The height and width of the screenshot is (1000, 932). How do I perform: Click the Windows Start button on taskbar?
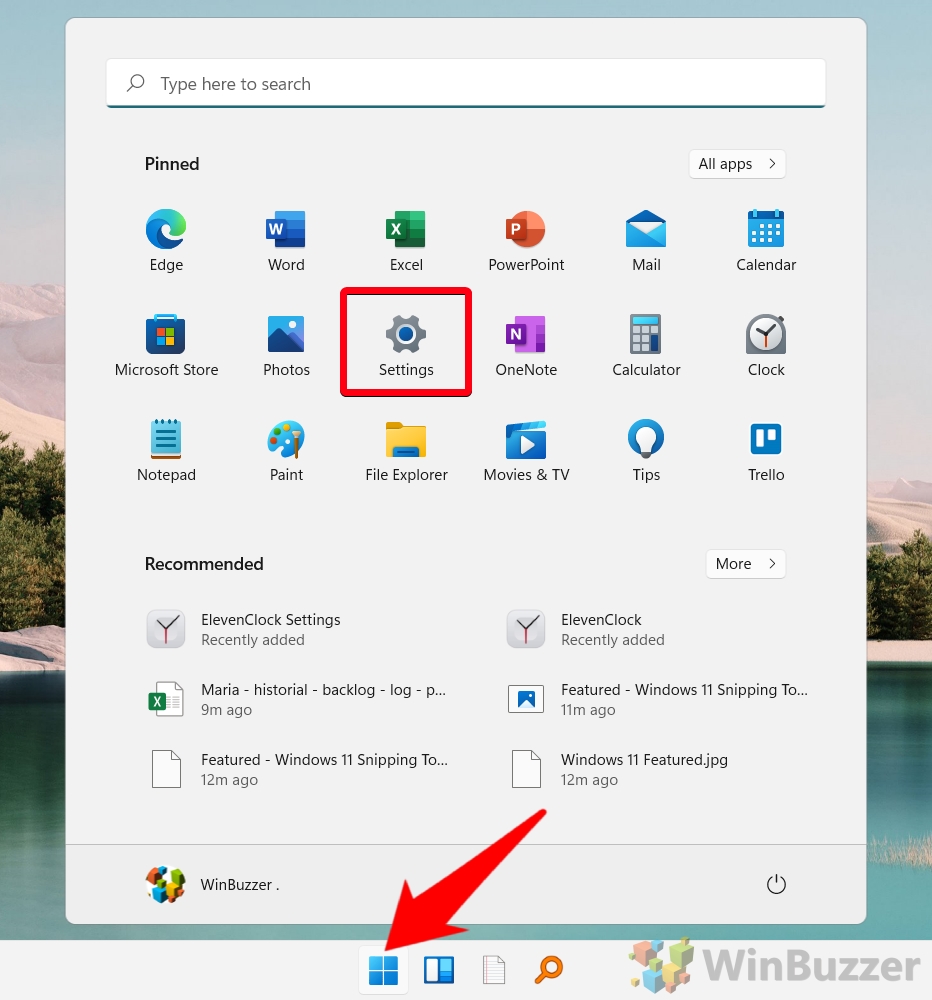(x=383, y=970)
